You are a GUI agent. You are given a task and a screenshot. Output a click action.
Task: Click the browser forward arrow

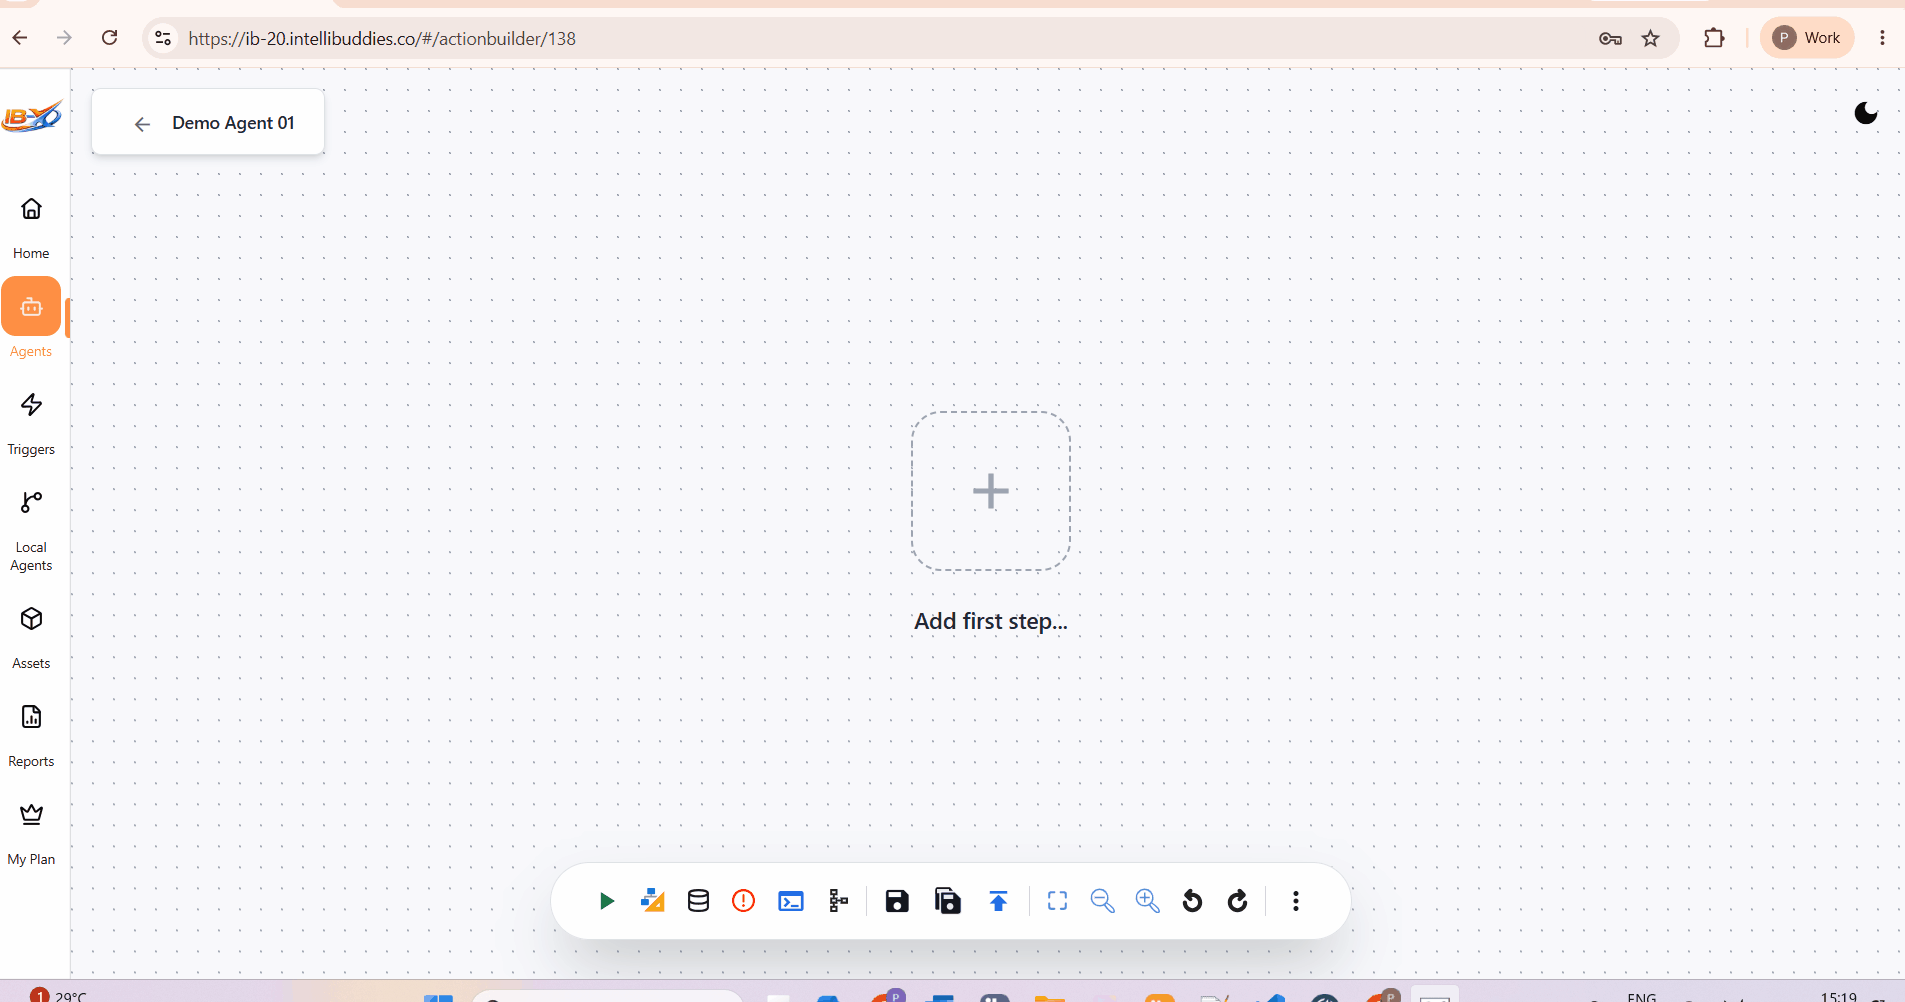pyautogui.click(x=65, y=38)
